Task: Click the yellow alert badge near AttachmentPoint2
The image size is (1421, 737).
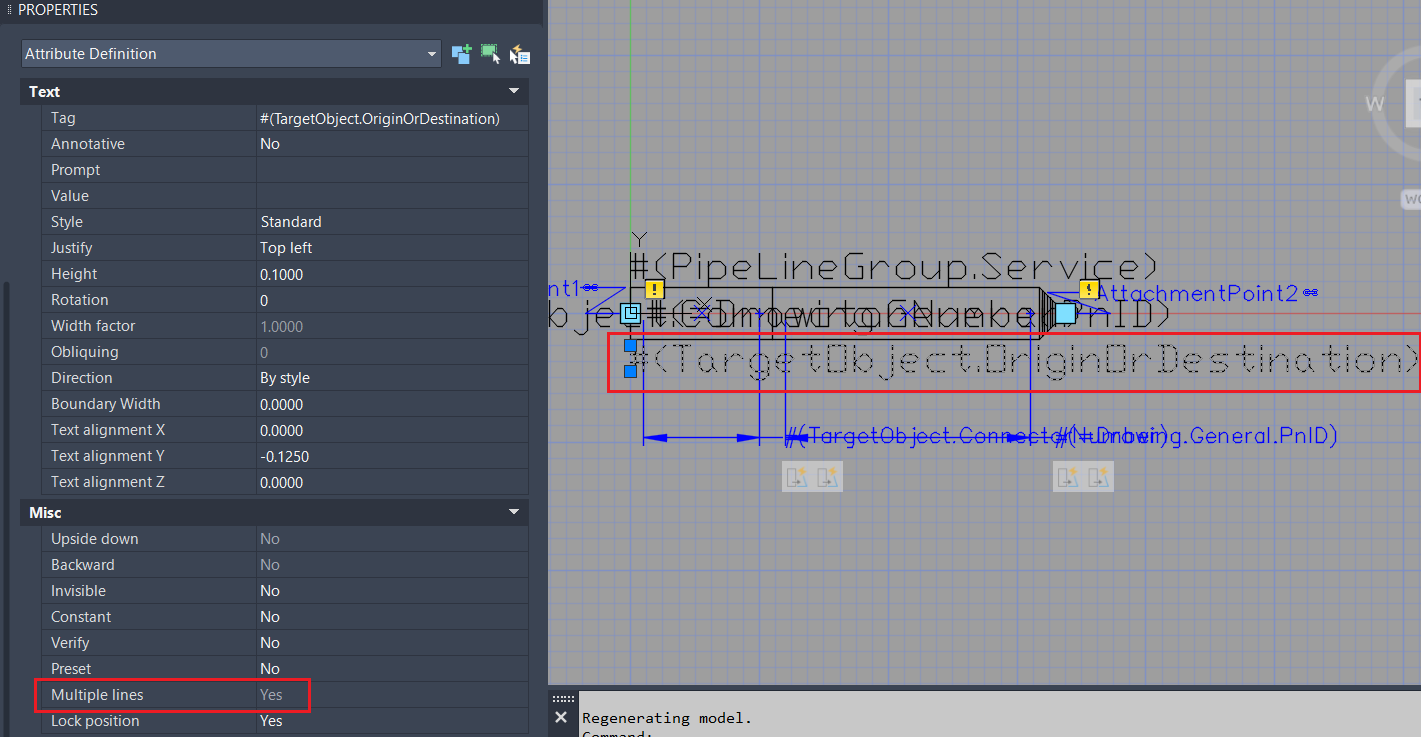Action: 1089,288
